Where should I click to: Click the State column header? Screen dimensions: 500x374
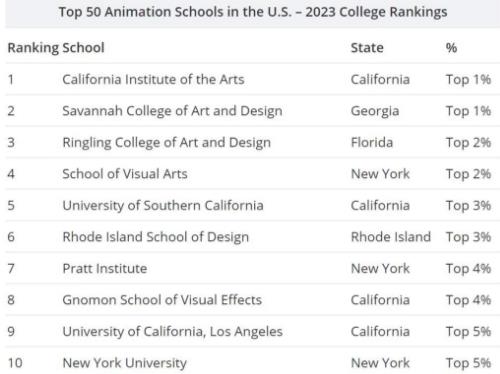367,48
